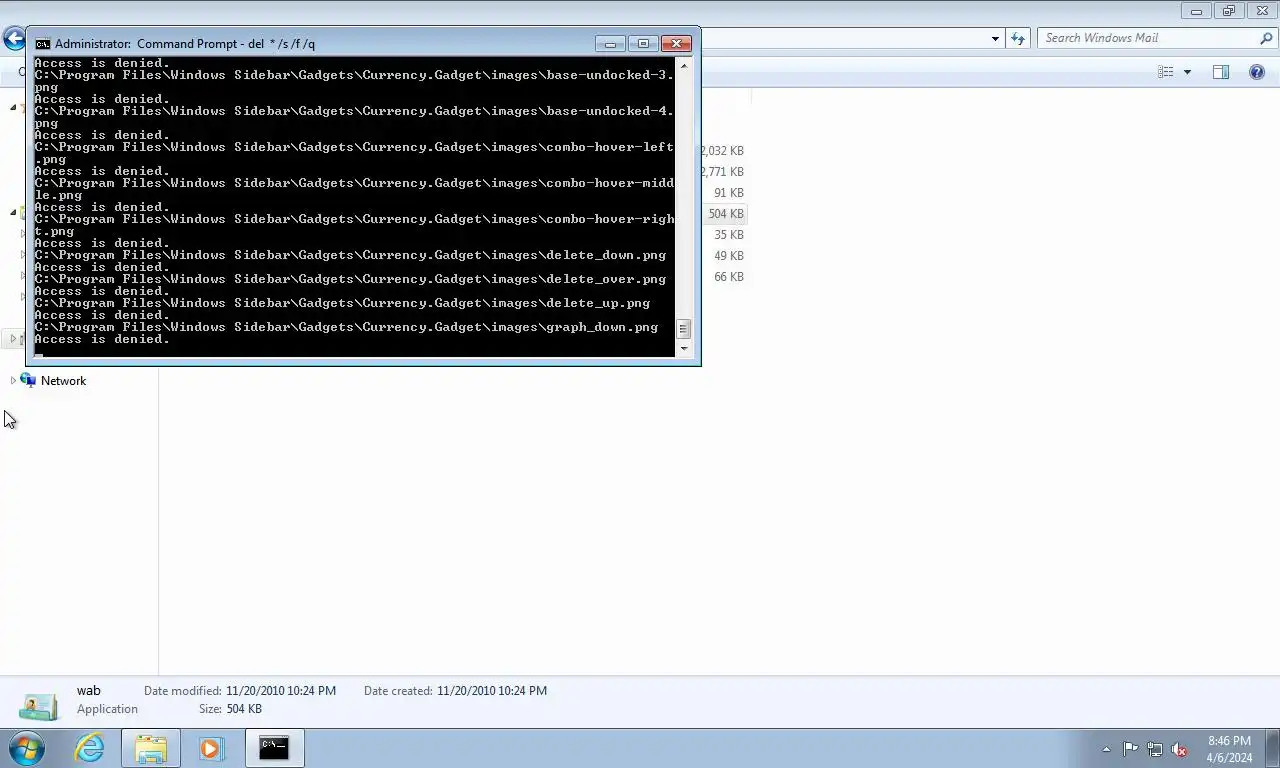Click the Network computer icon
This screenshot has height=768, width=1280.
pyautogui.click(x=28, y=381)
